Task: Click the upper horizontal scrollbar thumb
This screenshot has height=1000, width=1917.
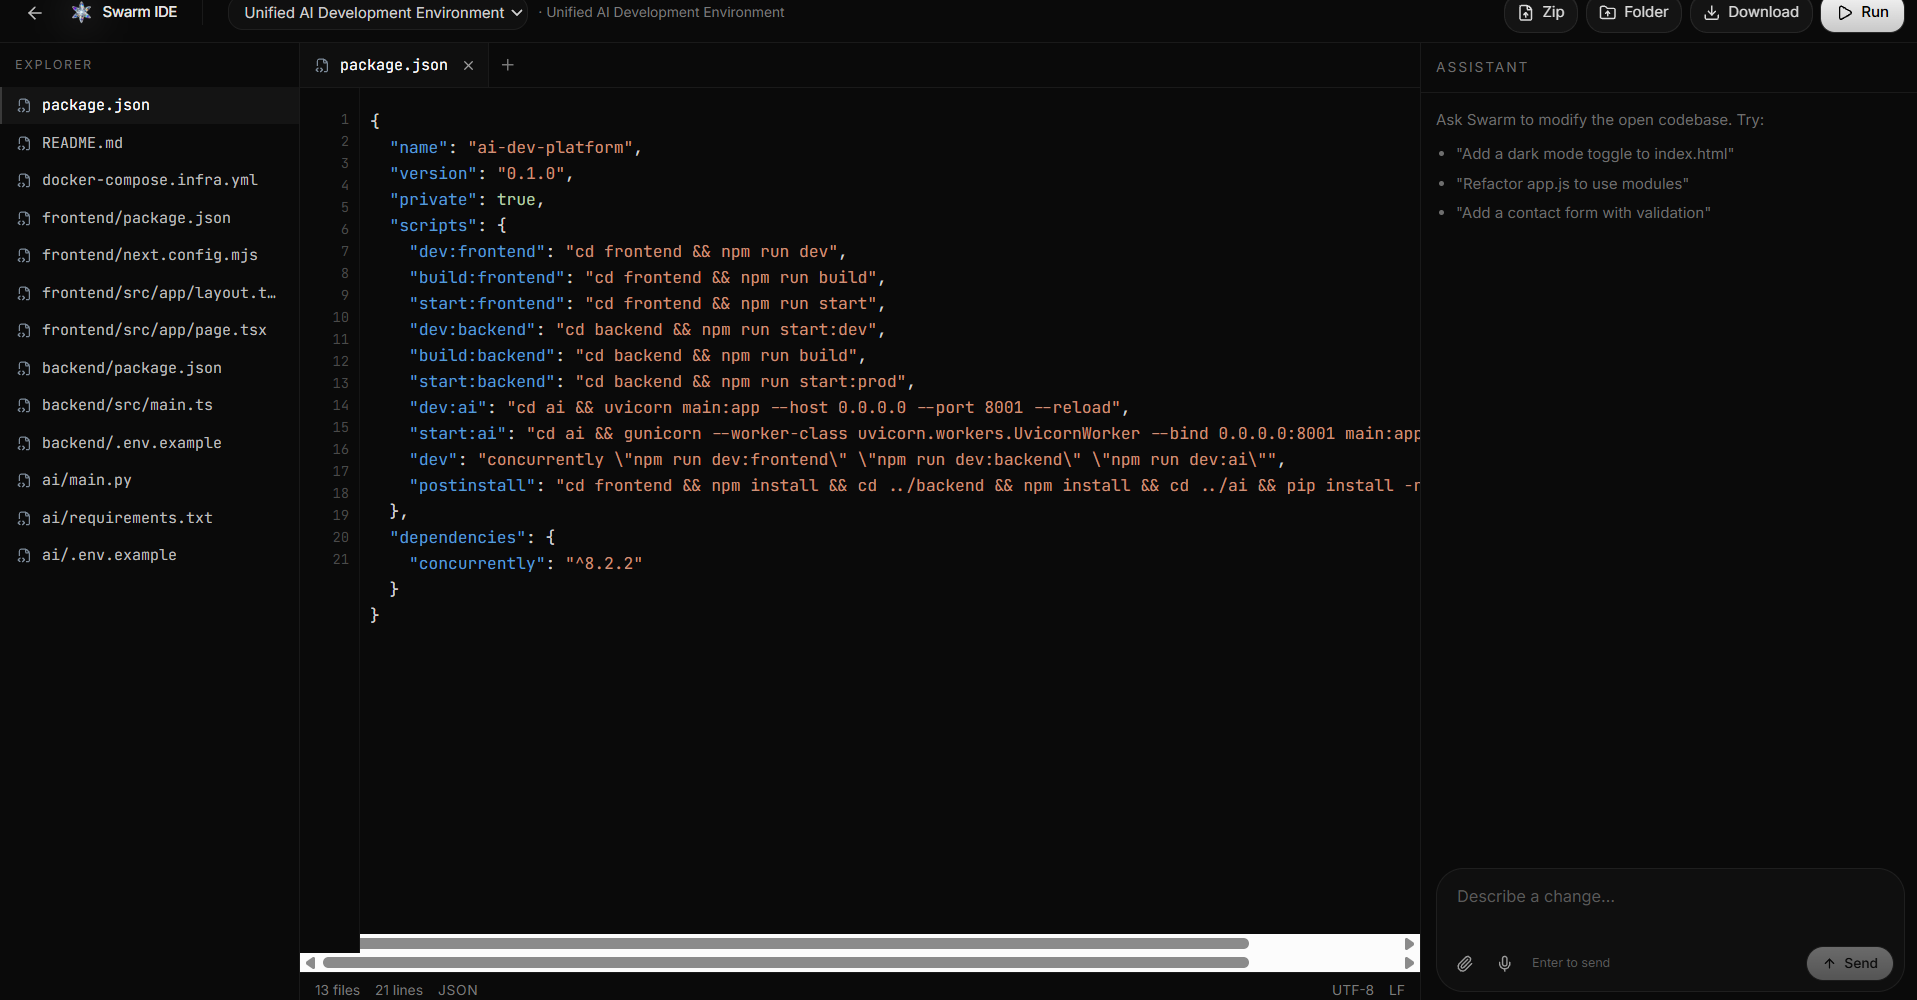Action: pyautogui.click(x=804, y=944)
